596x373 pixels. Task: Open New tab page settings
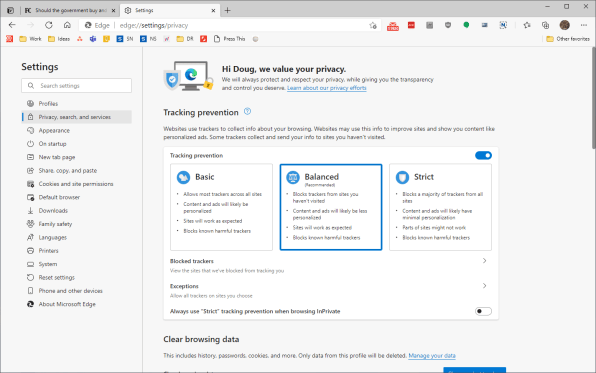pyautogui.click(x=57, y=157)
